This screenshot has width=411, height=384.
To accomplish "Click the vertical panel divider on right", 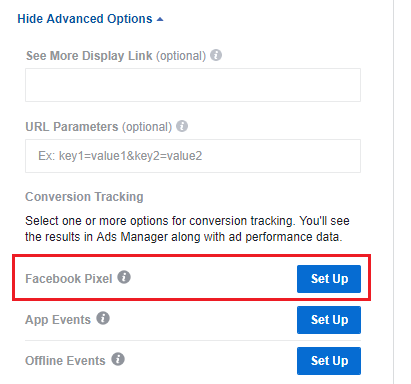I will (x=393, y=192).
